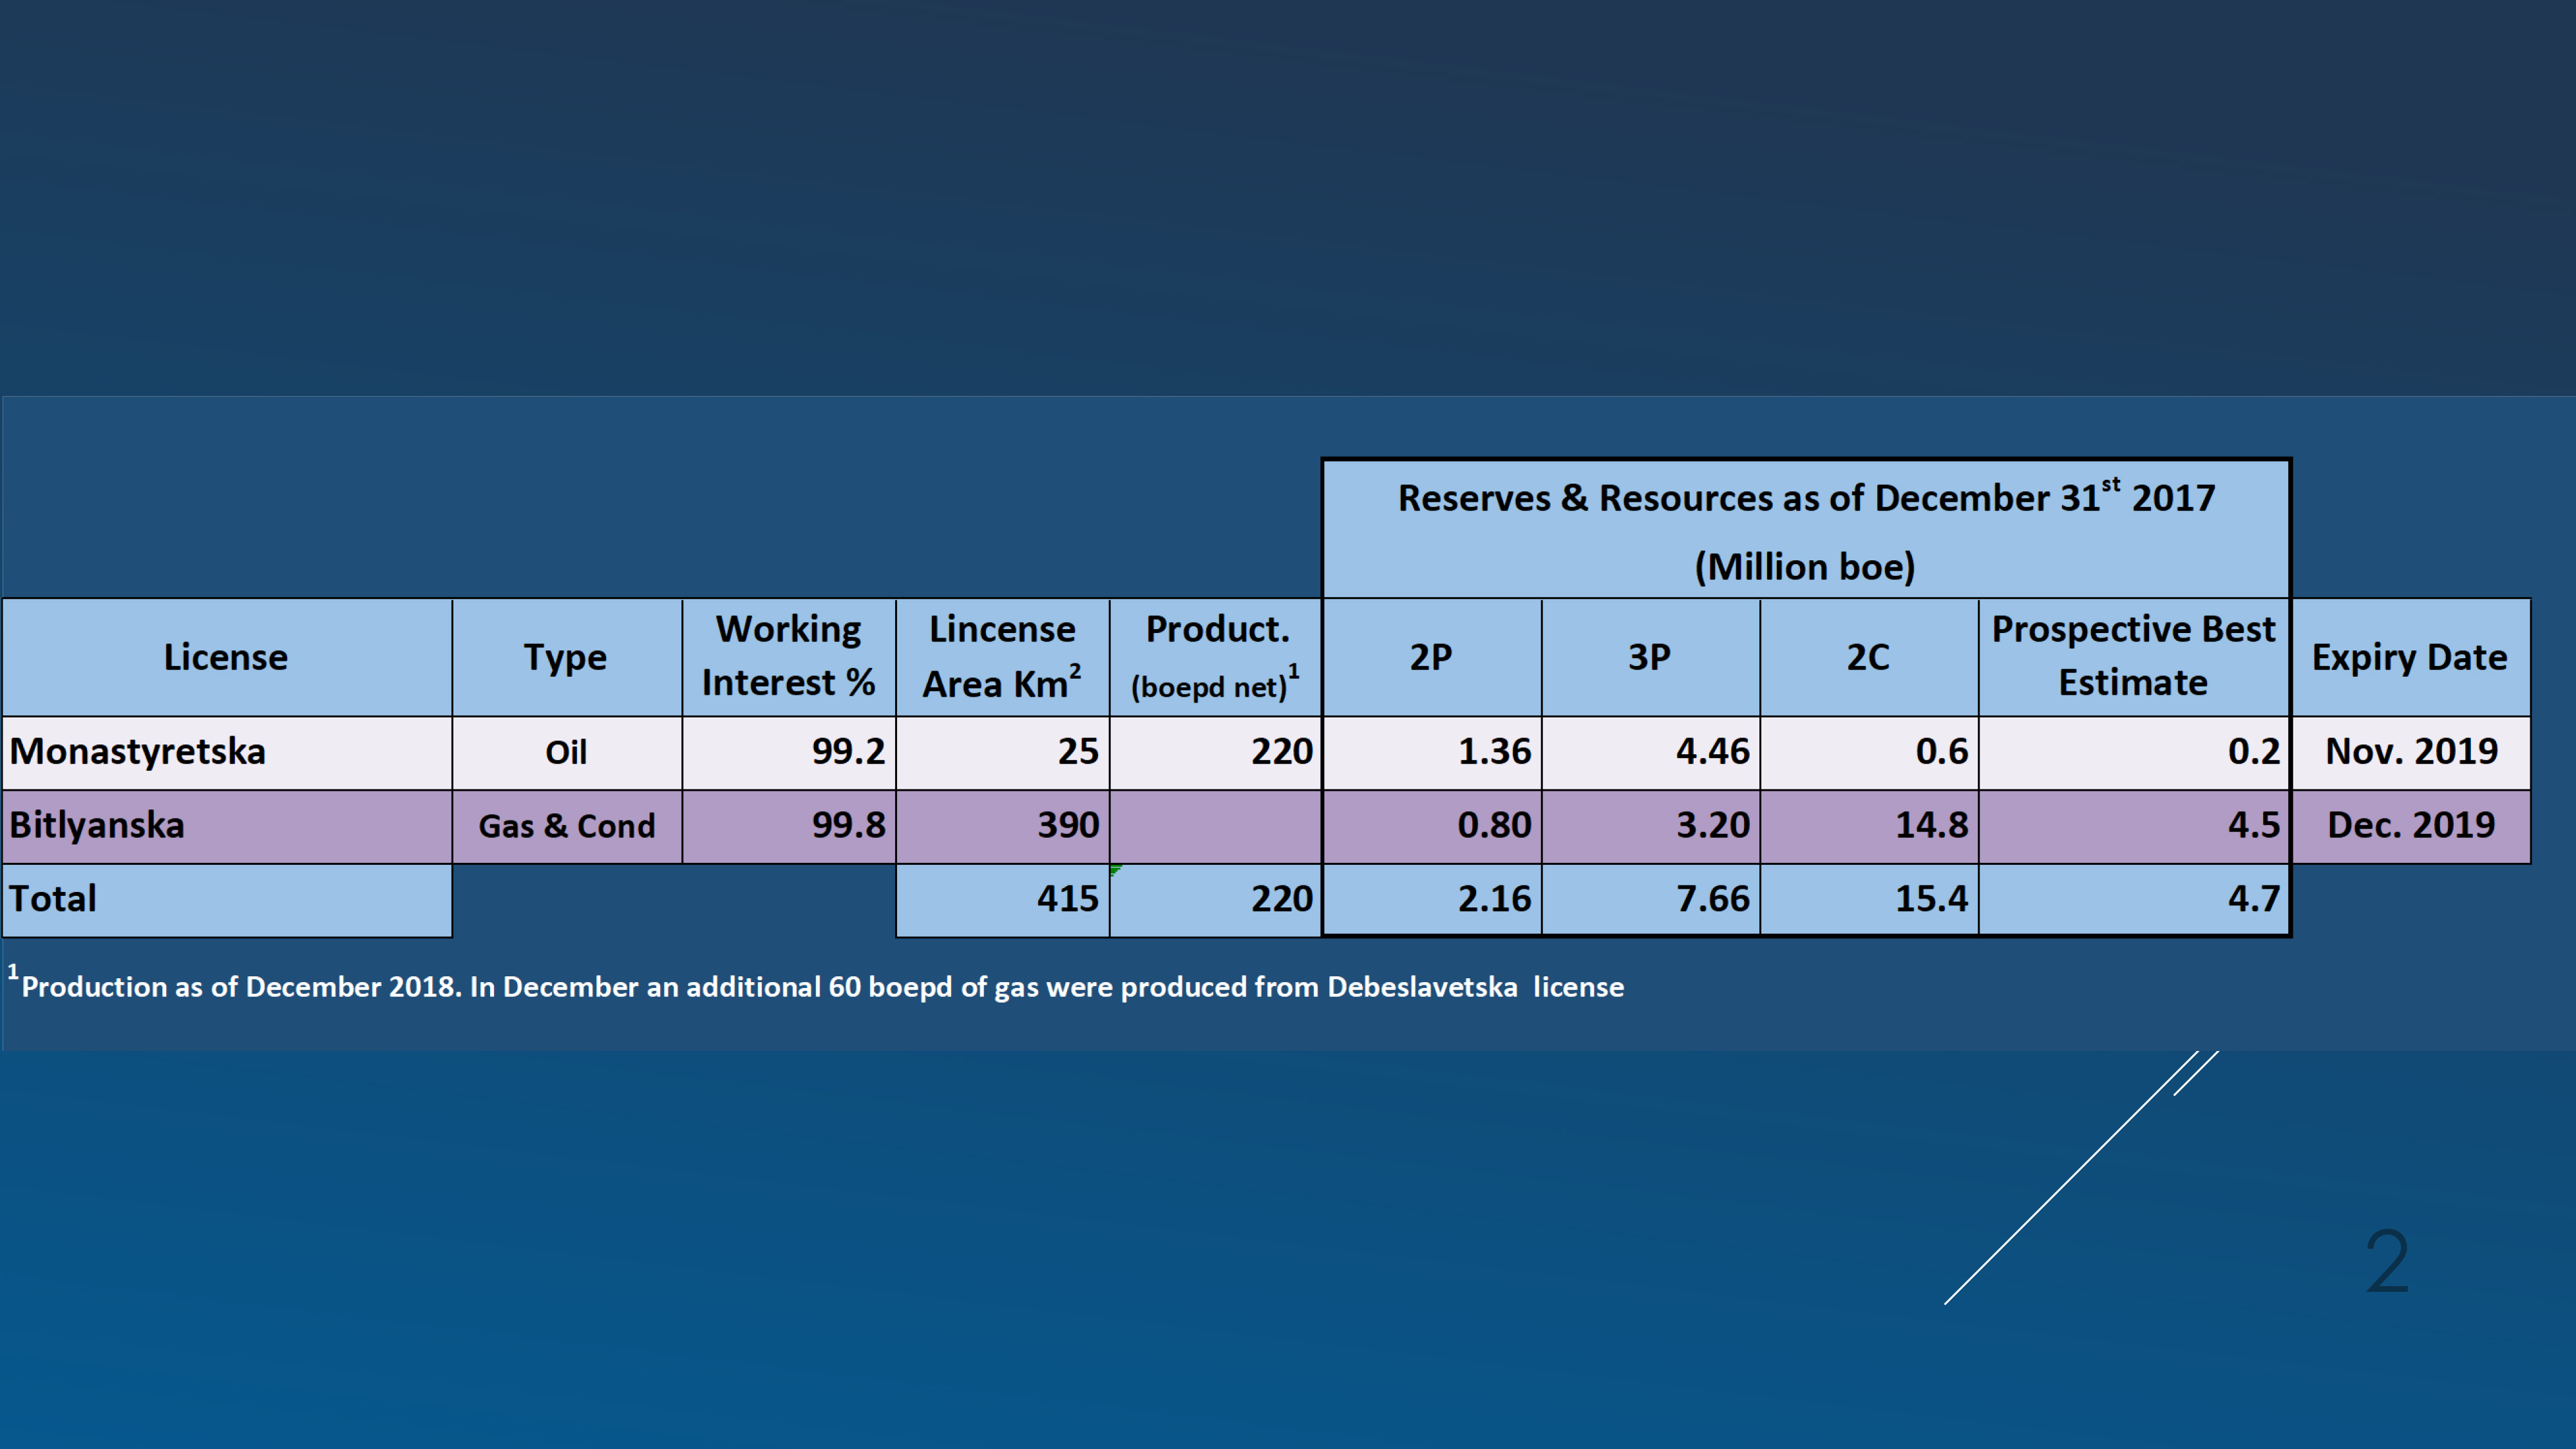Click the Dec. 2019 expiry cell
The width and height of the screenshot is (2576, 1449).
coord(2411,825)
